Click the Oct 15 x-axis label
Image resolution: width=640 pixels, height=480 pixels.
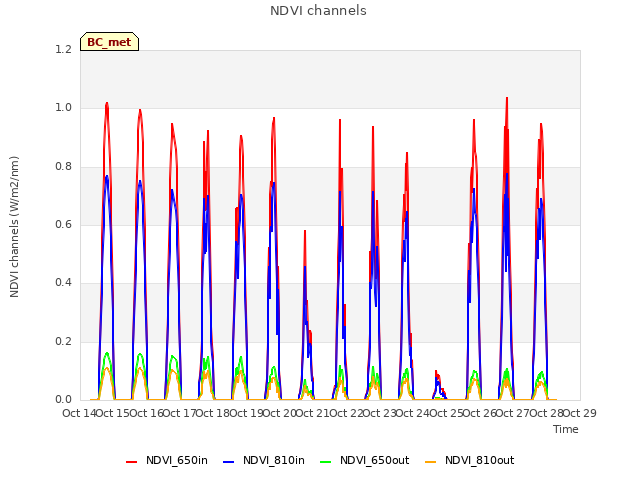[113, 413]
